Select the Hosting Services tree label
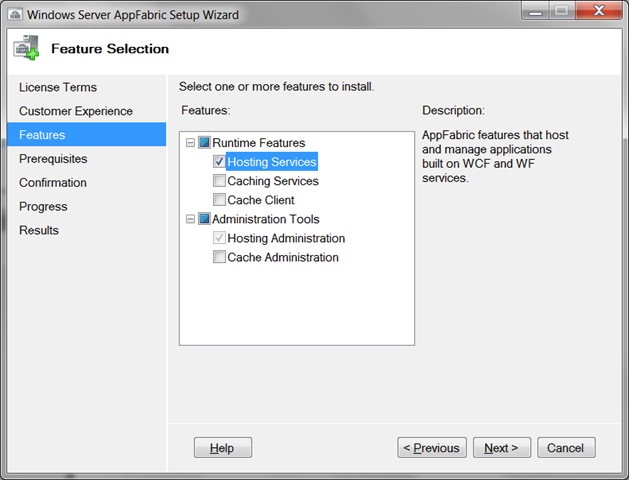Screen dimensions: 629x480 coord(272,162)
